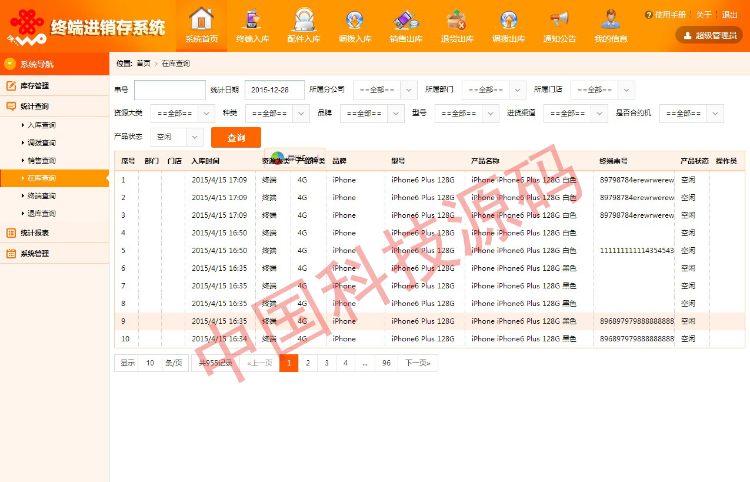
Task: Click the 退出 link at top right
Action: pyautogui.click(x=730, y=14)
